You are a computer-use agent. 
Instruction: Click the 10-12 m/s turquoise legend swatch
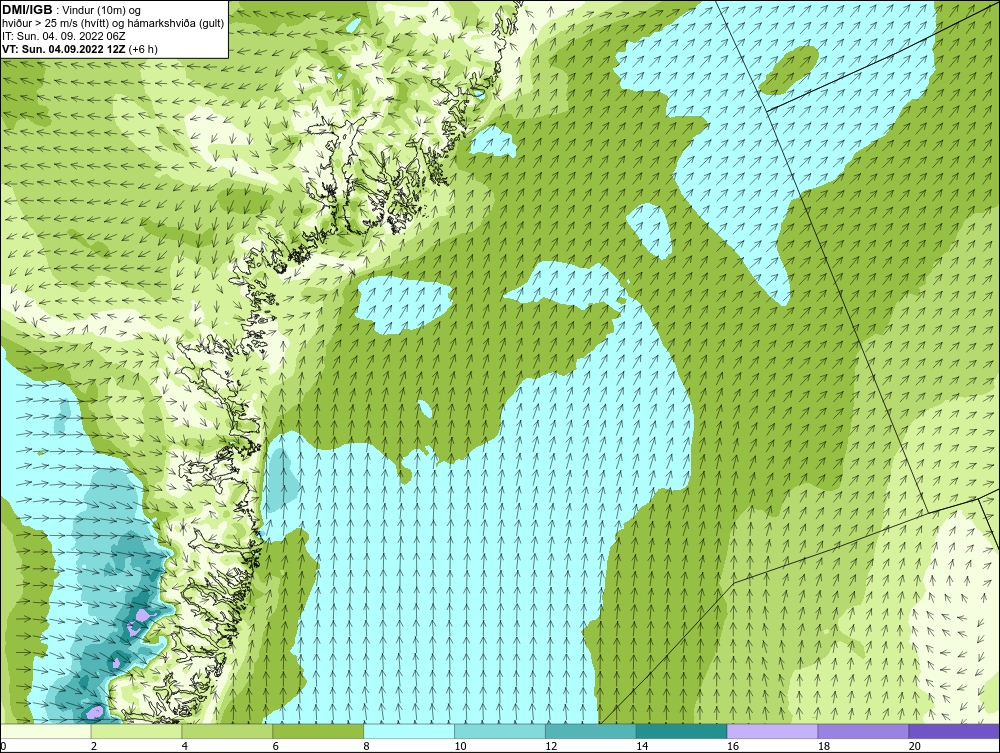[500, 731]
